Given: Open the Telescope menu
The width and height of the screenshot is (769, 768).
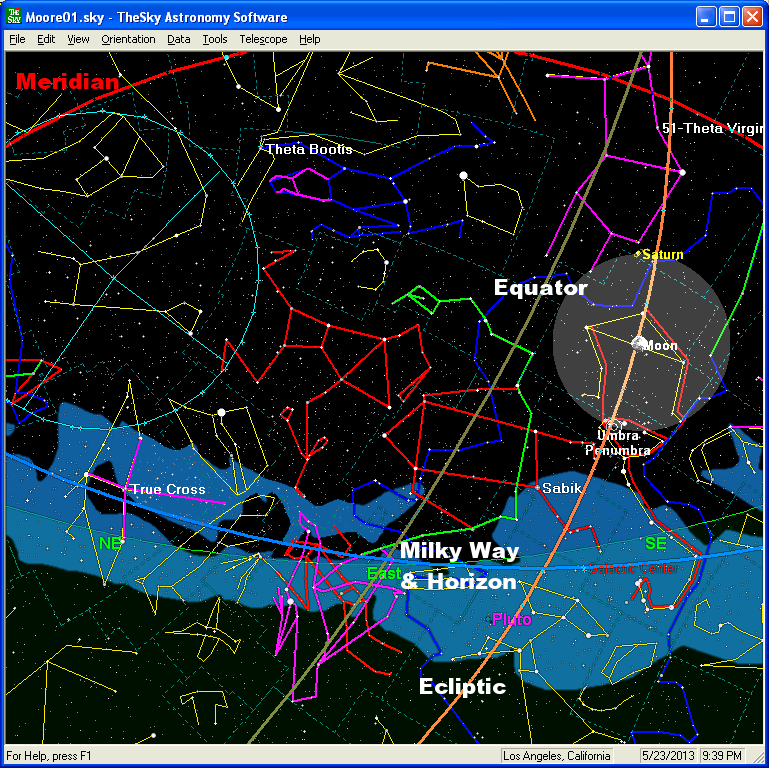Looking at the screenshot, I should tap(263, 39).
